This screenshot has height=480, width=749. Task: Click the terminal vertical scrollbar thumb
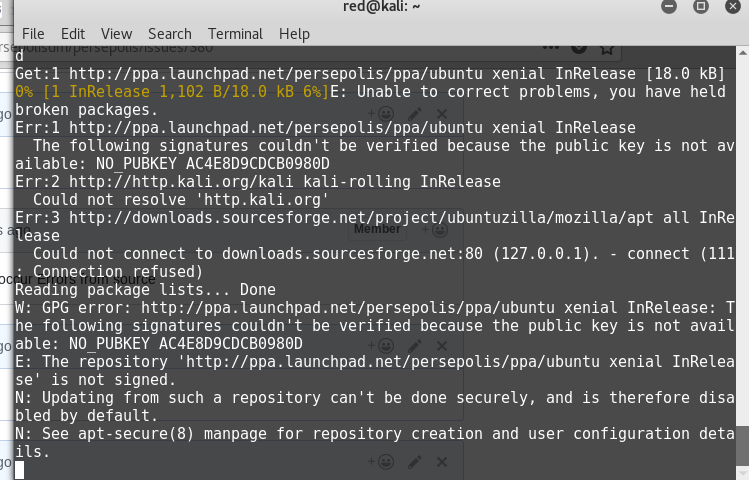pos(743,444)
